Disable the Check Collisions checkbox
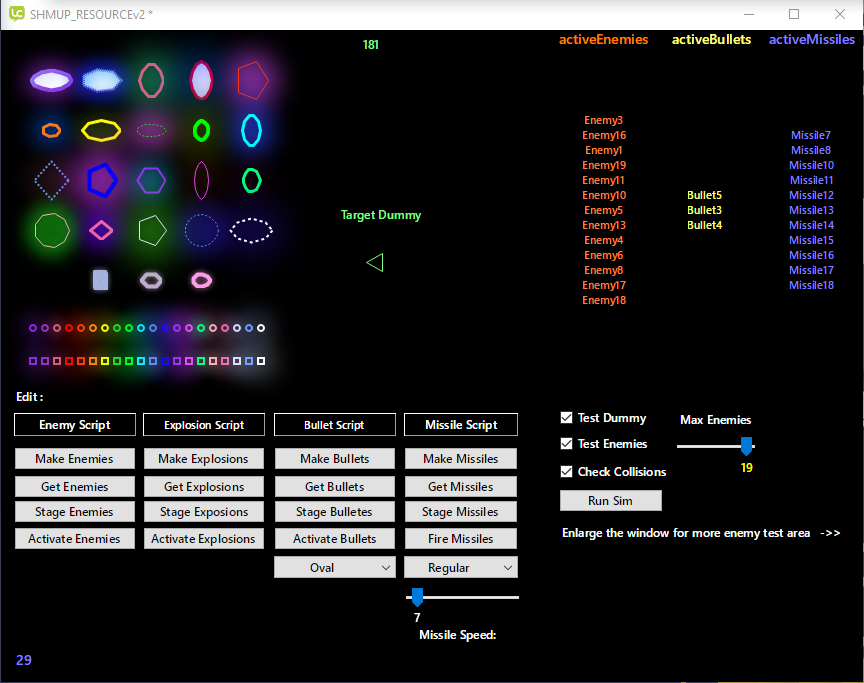Screen dimensions: 864x683 (x=567, y=471)
